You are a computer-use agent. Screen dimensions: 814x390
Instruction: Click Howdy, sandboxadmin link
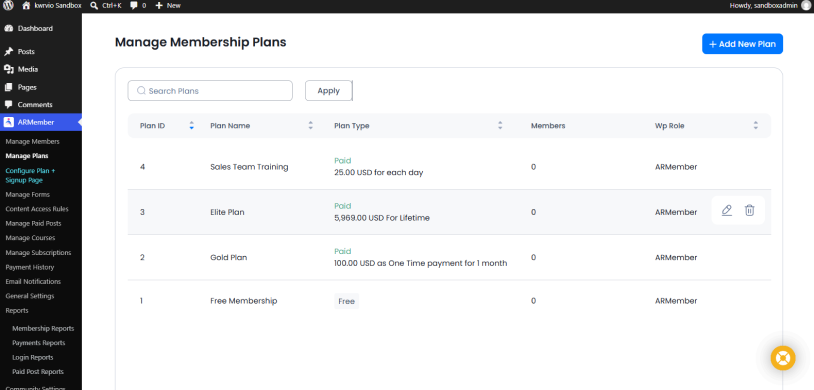point(763,6)
